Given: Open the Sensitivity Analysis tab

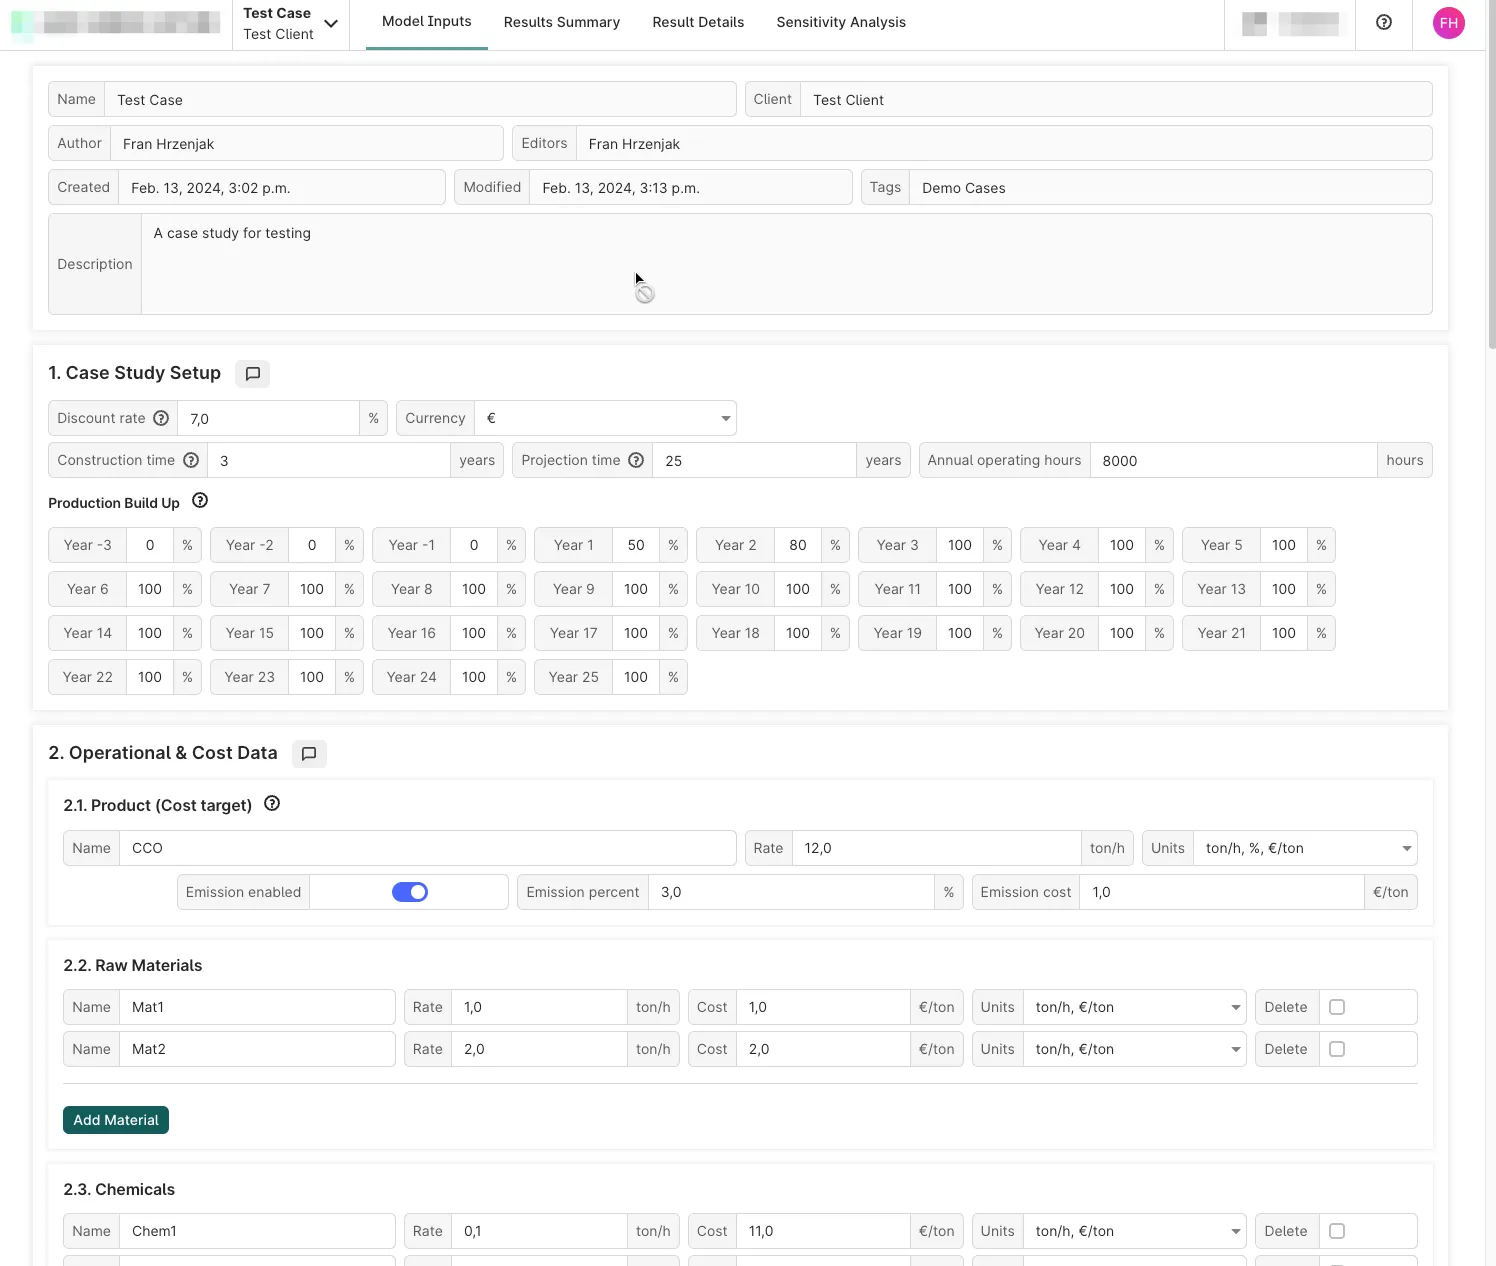Looking at the screenshot, I should (840, 22).
